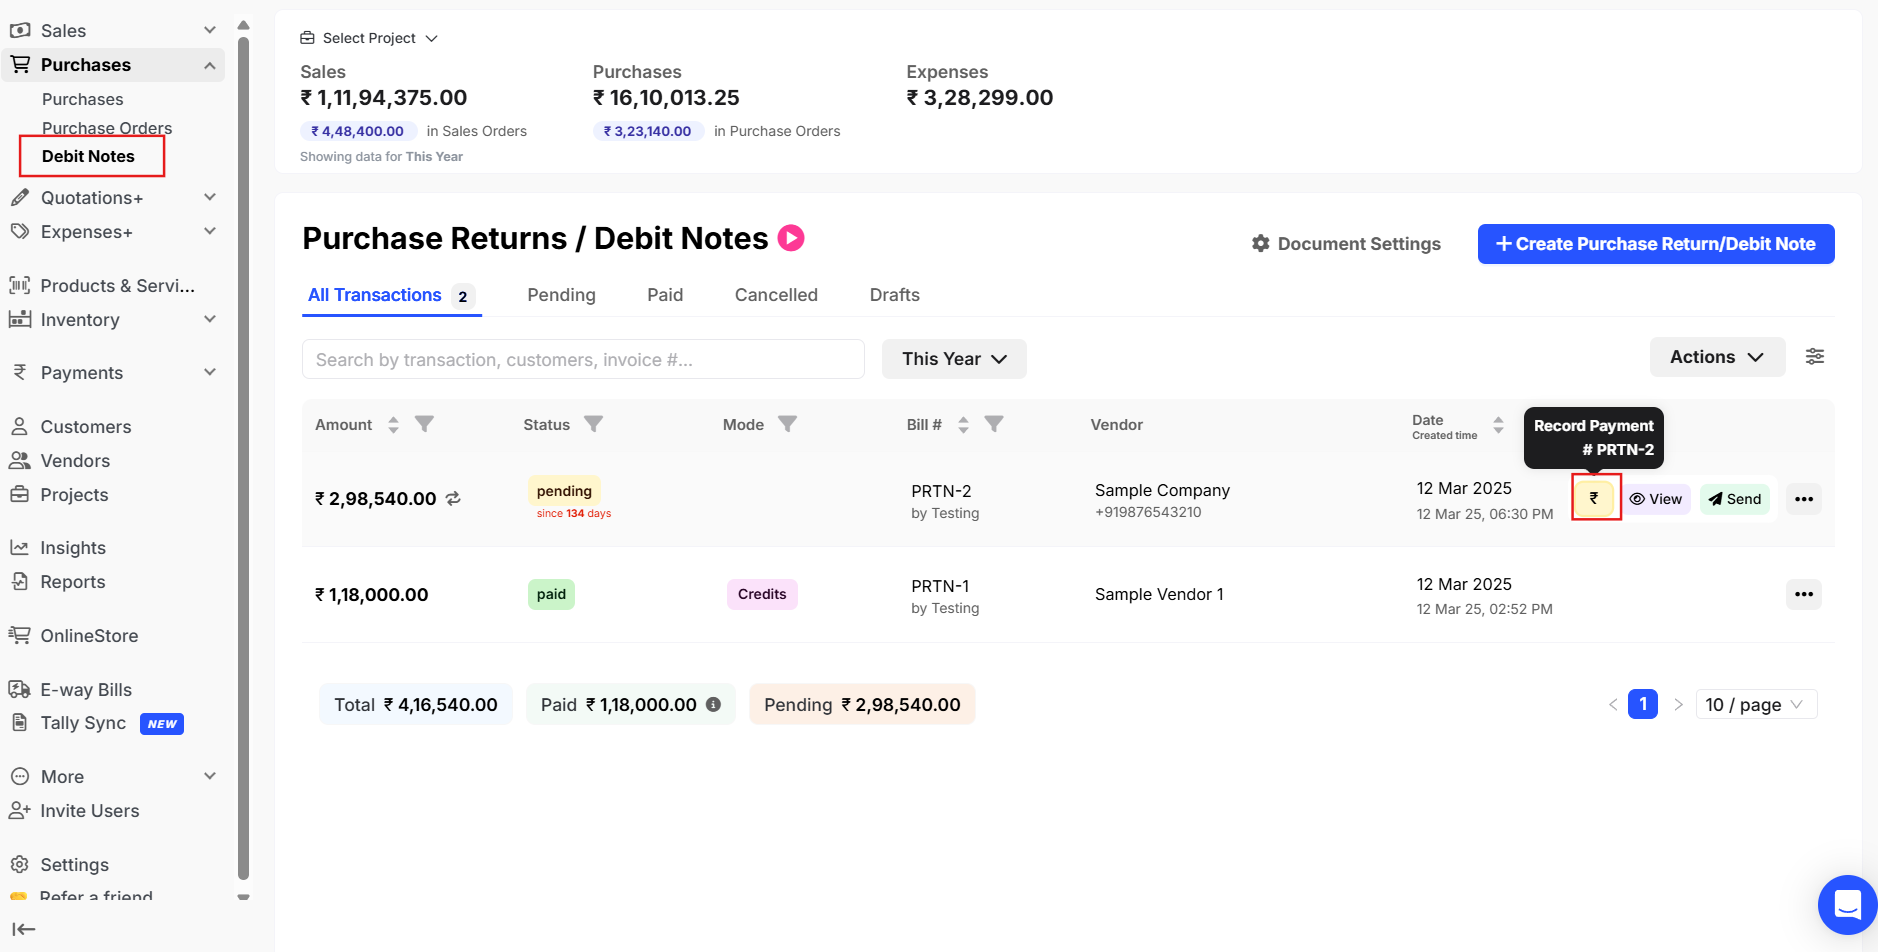This screenshot has height=952, width=1878.
Task: Show info icon next to Paid total
Action: pyautogui.click(x=713, y=704)
